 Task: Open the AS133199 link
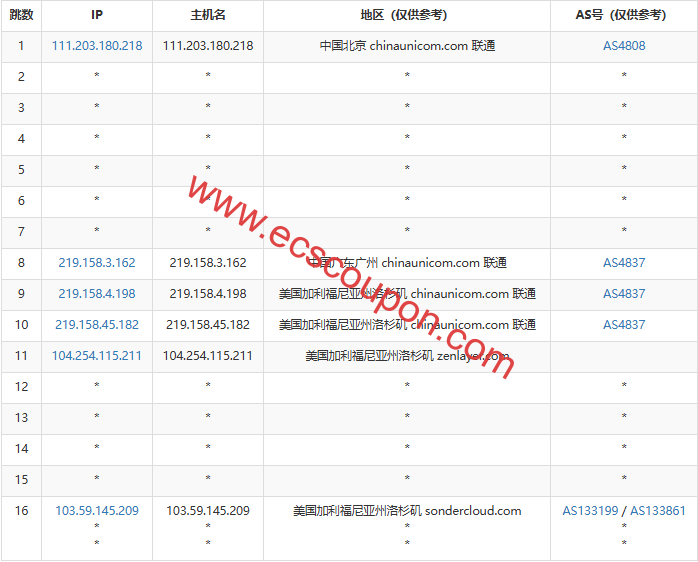[x=590, y=510]
